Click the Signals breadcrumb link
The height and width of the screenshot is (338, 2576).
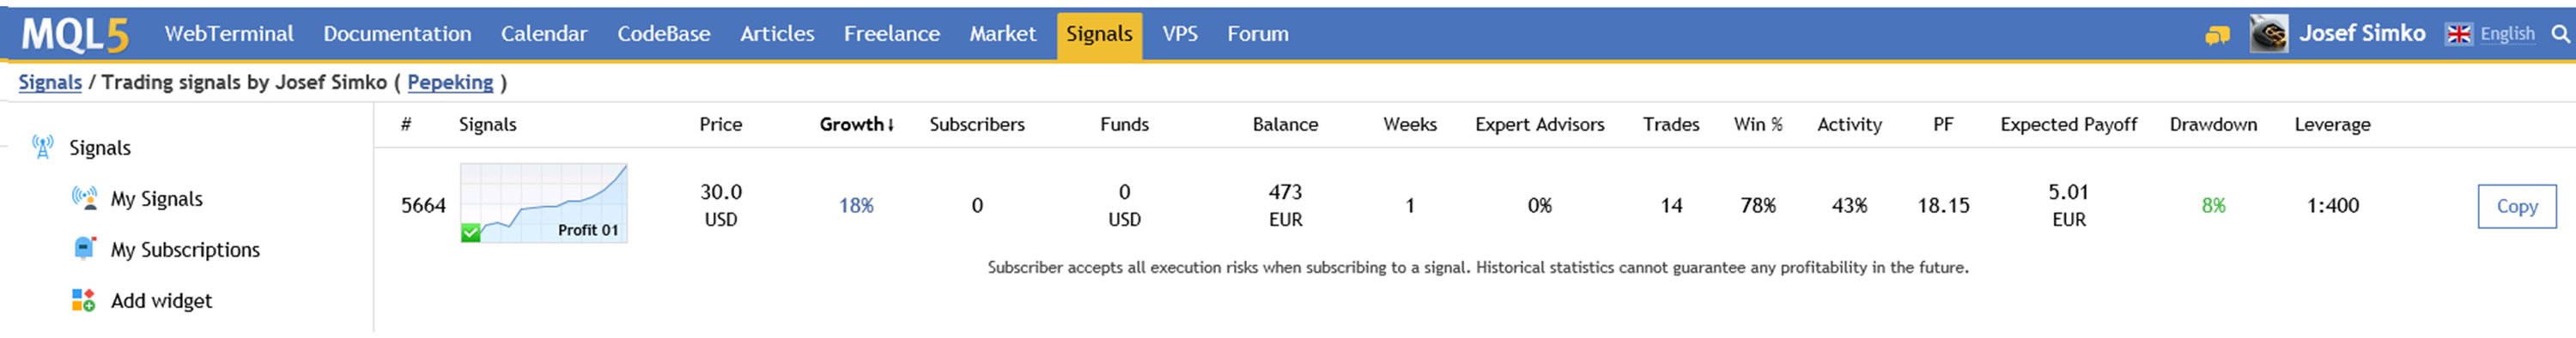50,82
